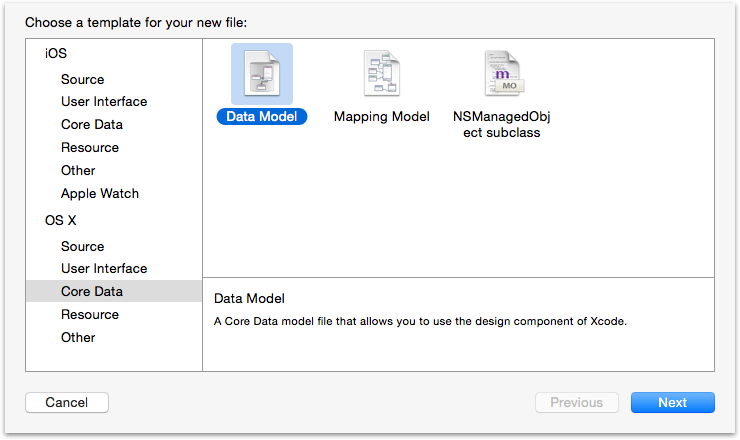Click the Mapping Model text label
Screen dimensions: 740x440
(x=382, y=117)
